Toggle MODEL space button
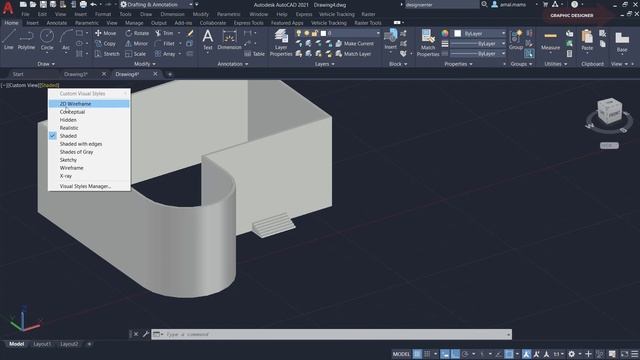640x360 pixels. [401, 354]
